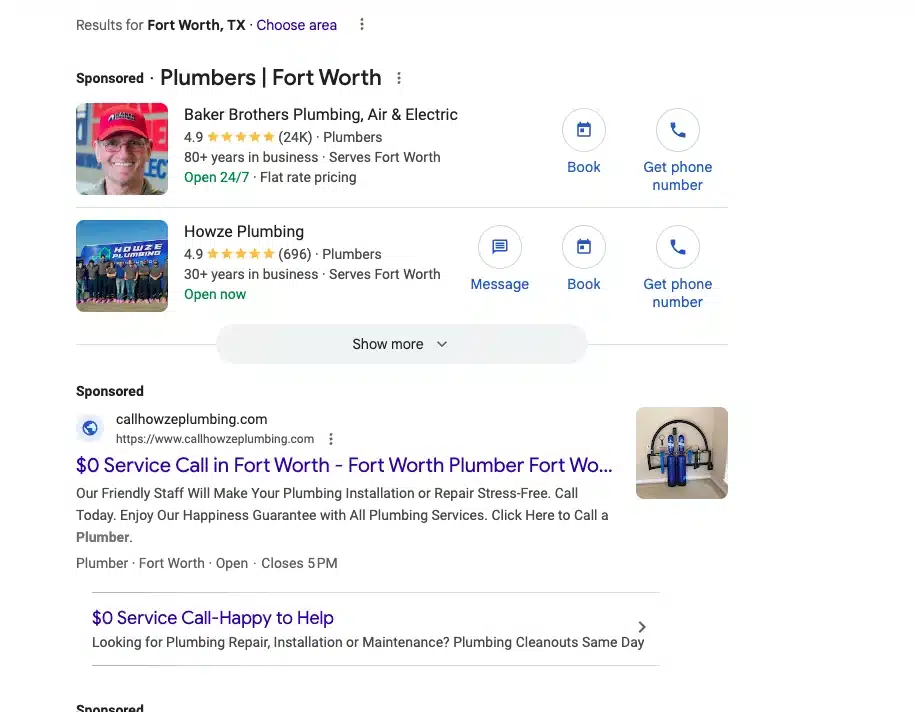Click the phone icon for Baker Brothers Plumbing

(x=677, y=130)
